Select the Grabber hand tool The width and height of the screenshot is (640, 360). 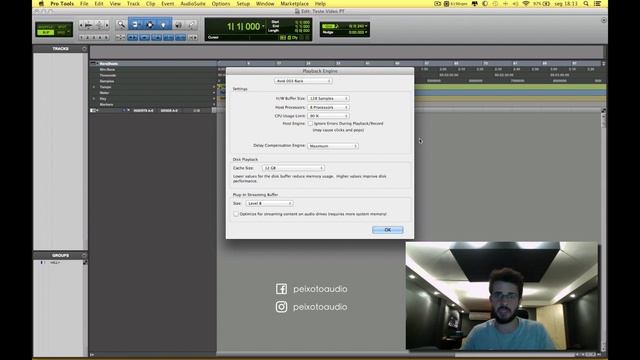(x=163, y=25)
